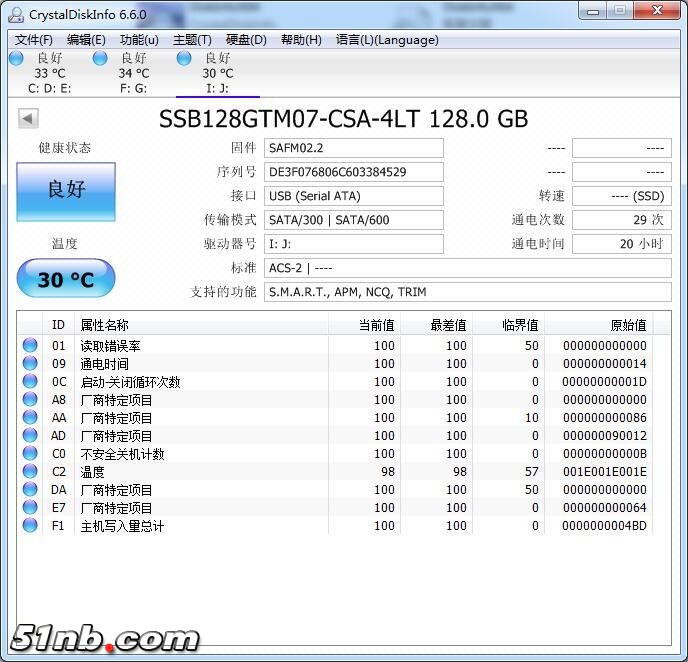Open the 语言(L)(Language) menu
The width and height of the screenshot is (688, 662).
(x=387, y=40)
